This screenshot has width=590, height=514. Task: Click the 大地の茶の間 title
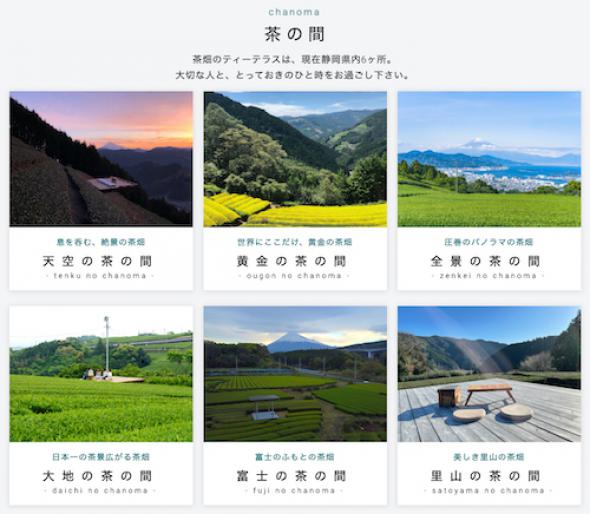click(97, 476)
